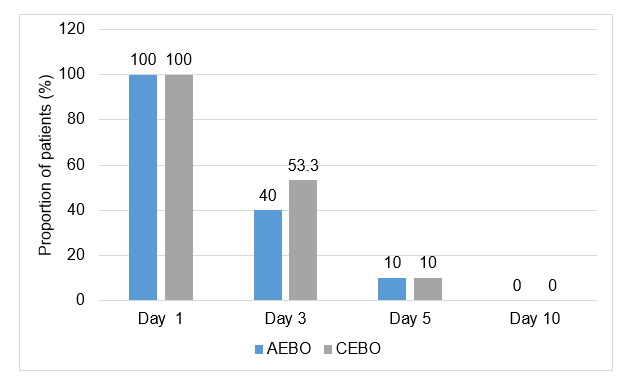Select the Day 1 axis label
The image size is (625, 381).
[160, 319]
